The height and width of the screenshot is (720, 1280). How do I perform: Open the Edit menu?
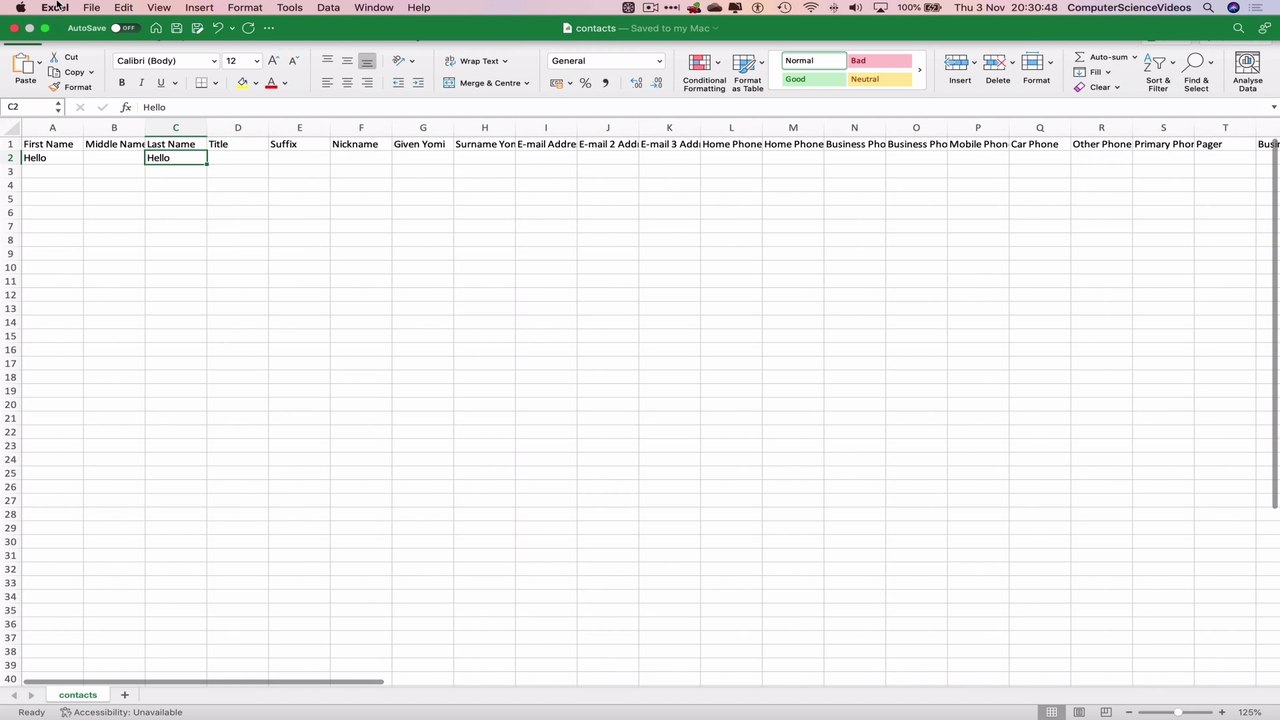coord(123,7)
